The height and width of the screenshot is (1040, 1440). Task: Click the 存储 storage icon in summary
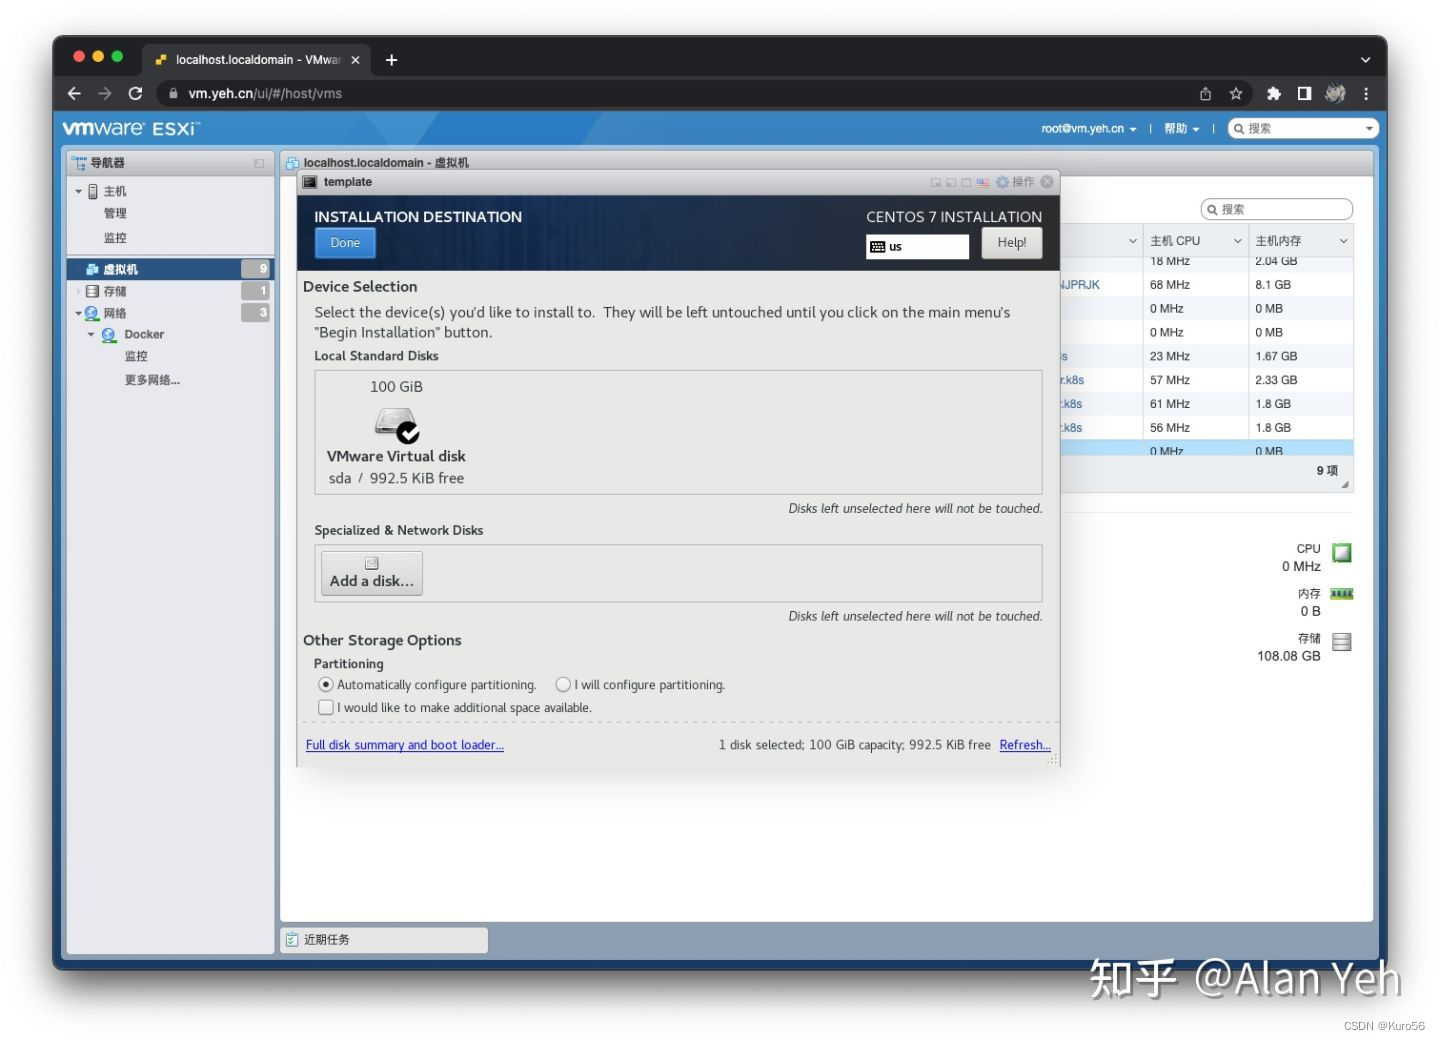(1342, 642)
